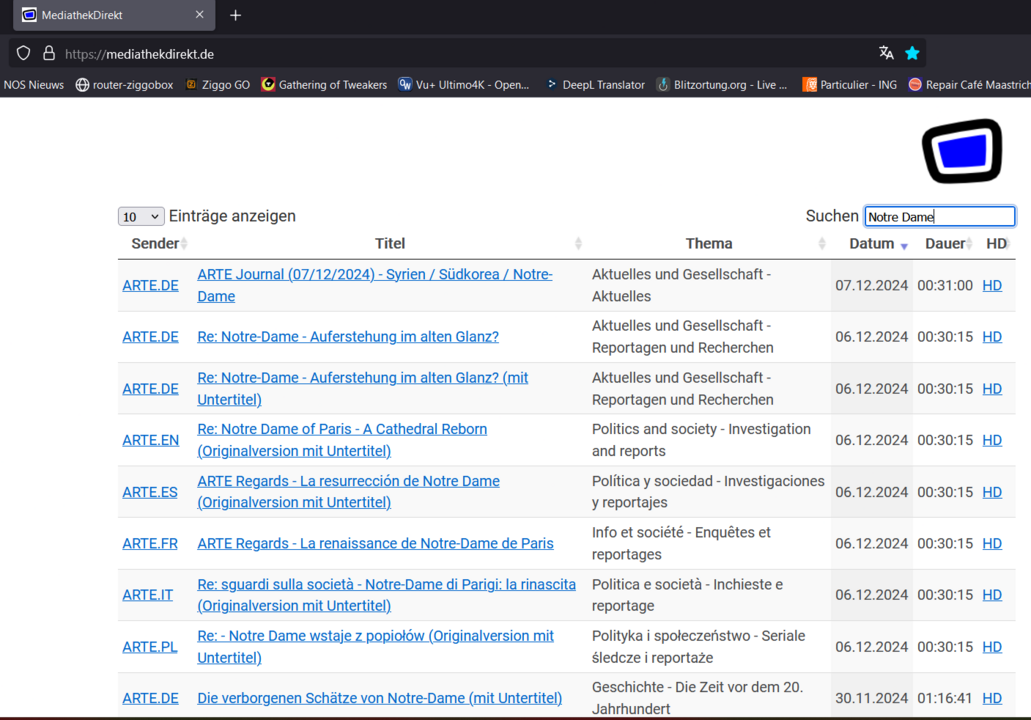This screenshot has width=1031, height=720.
Task: Open the entries-per-page dropdown showing 10
Action: [140, 216]
